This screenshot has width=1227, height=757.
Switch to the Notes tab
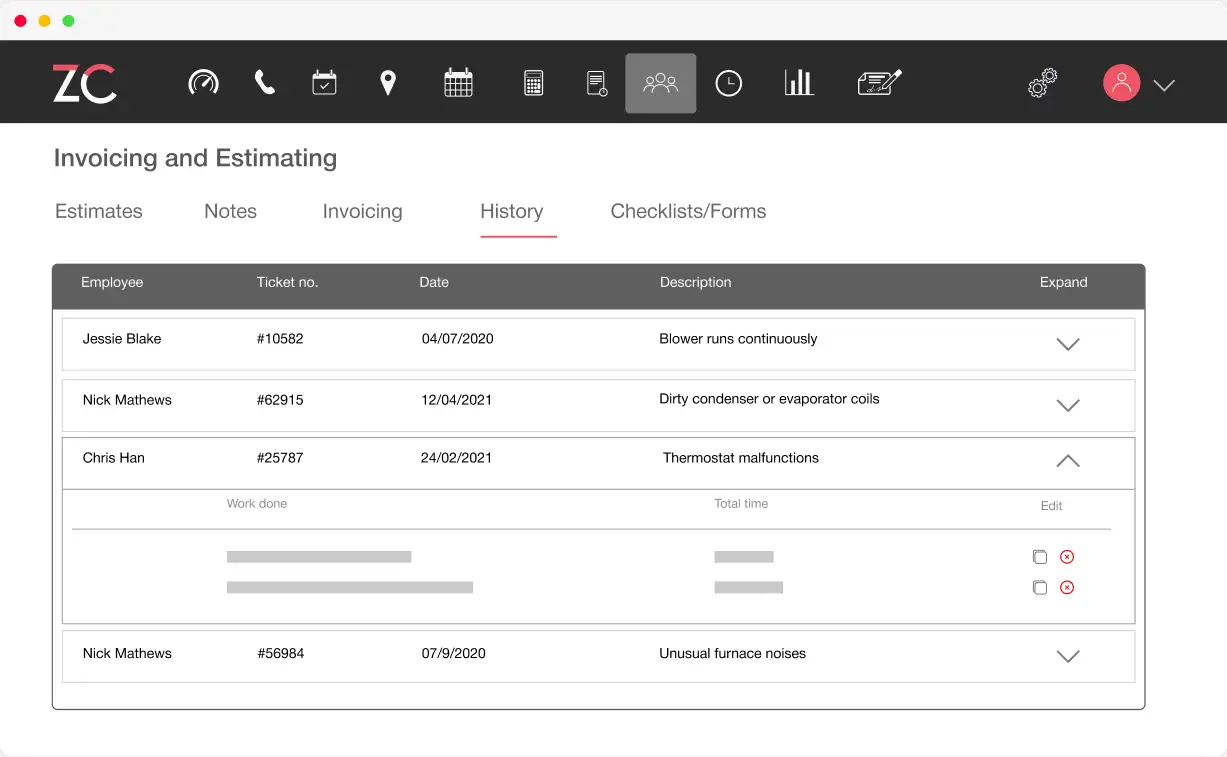click(230, 211)
